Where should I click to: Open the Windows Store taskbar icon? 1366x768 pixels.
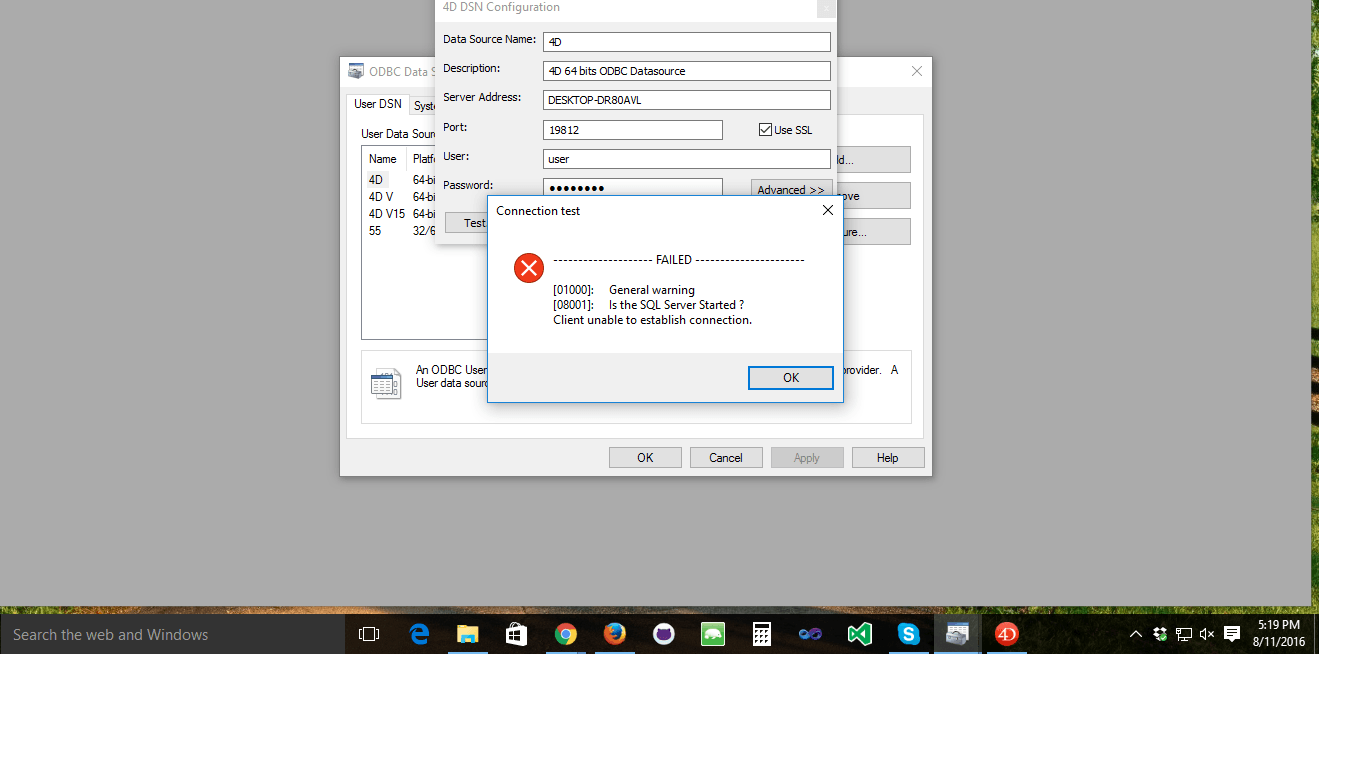coord(517,634)
